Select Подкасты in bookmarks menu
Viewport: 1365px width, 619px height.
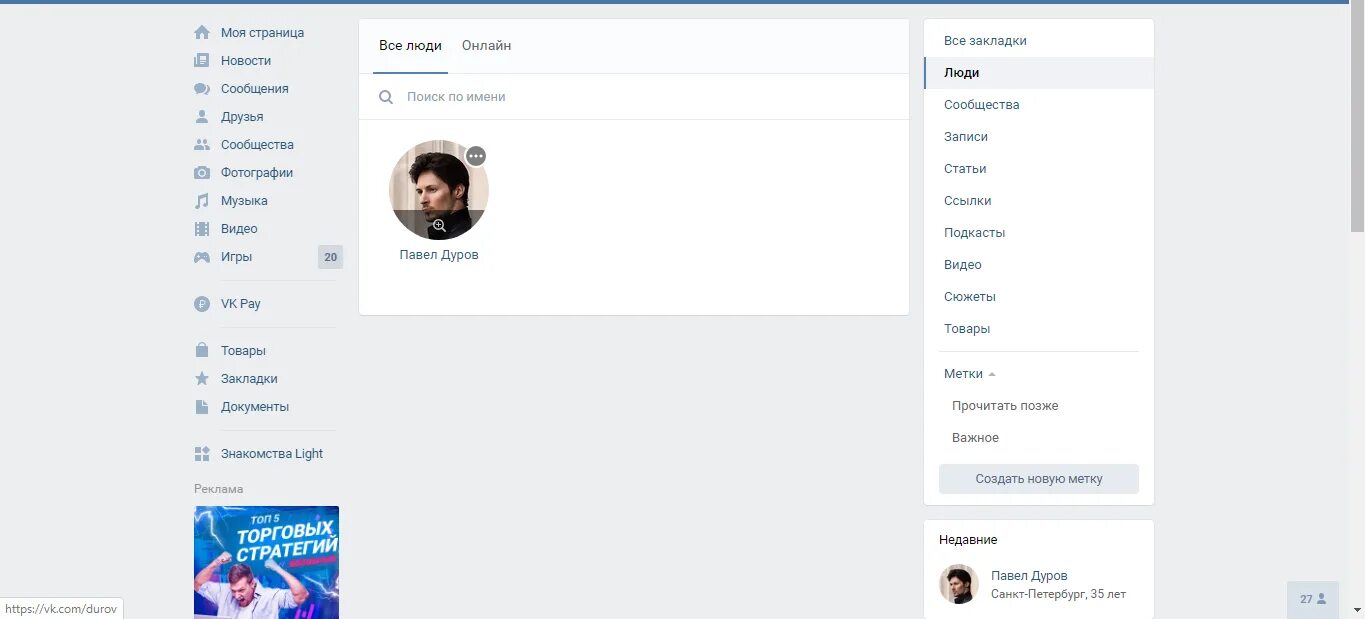[1039, 233]
